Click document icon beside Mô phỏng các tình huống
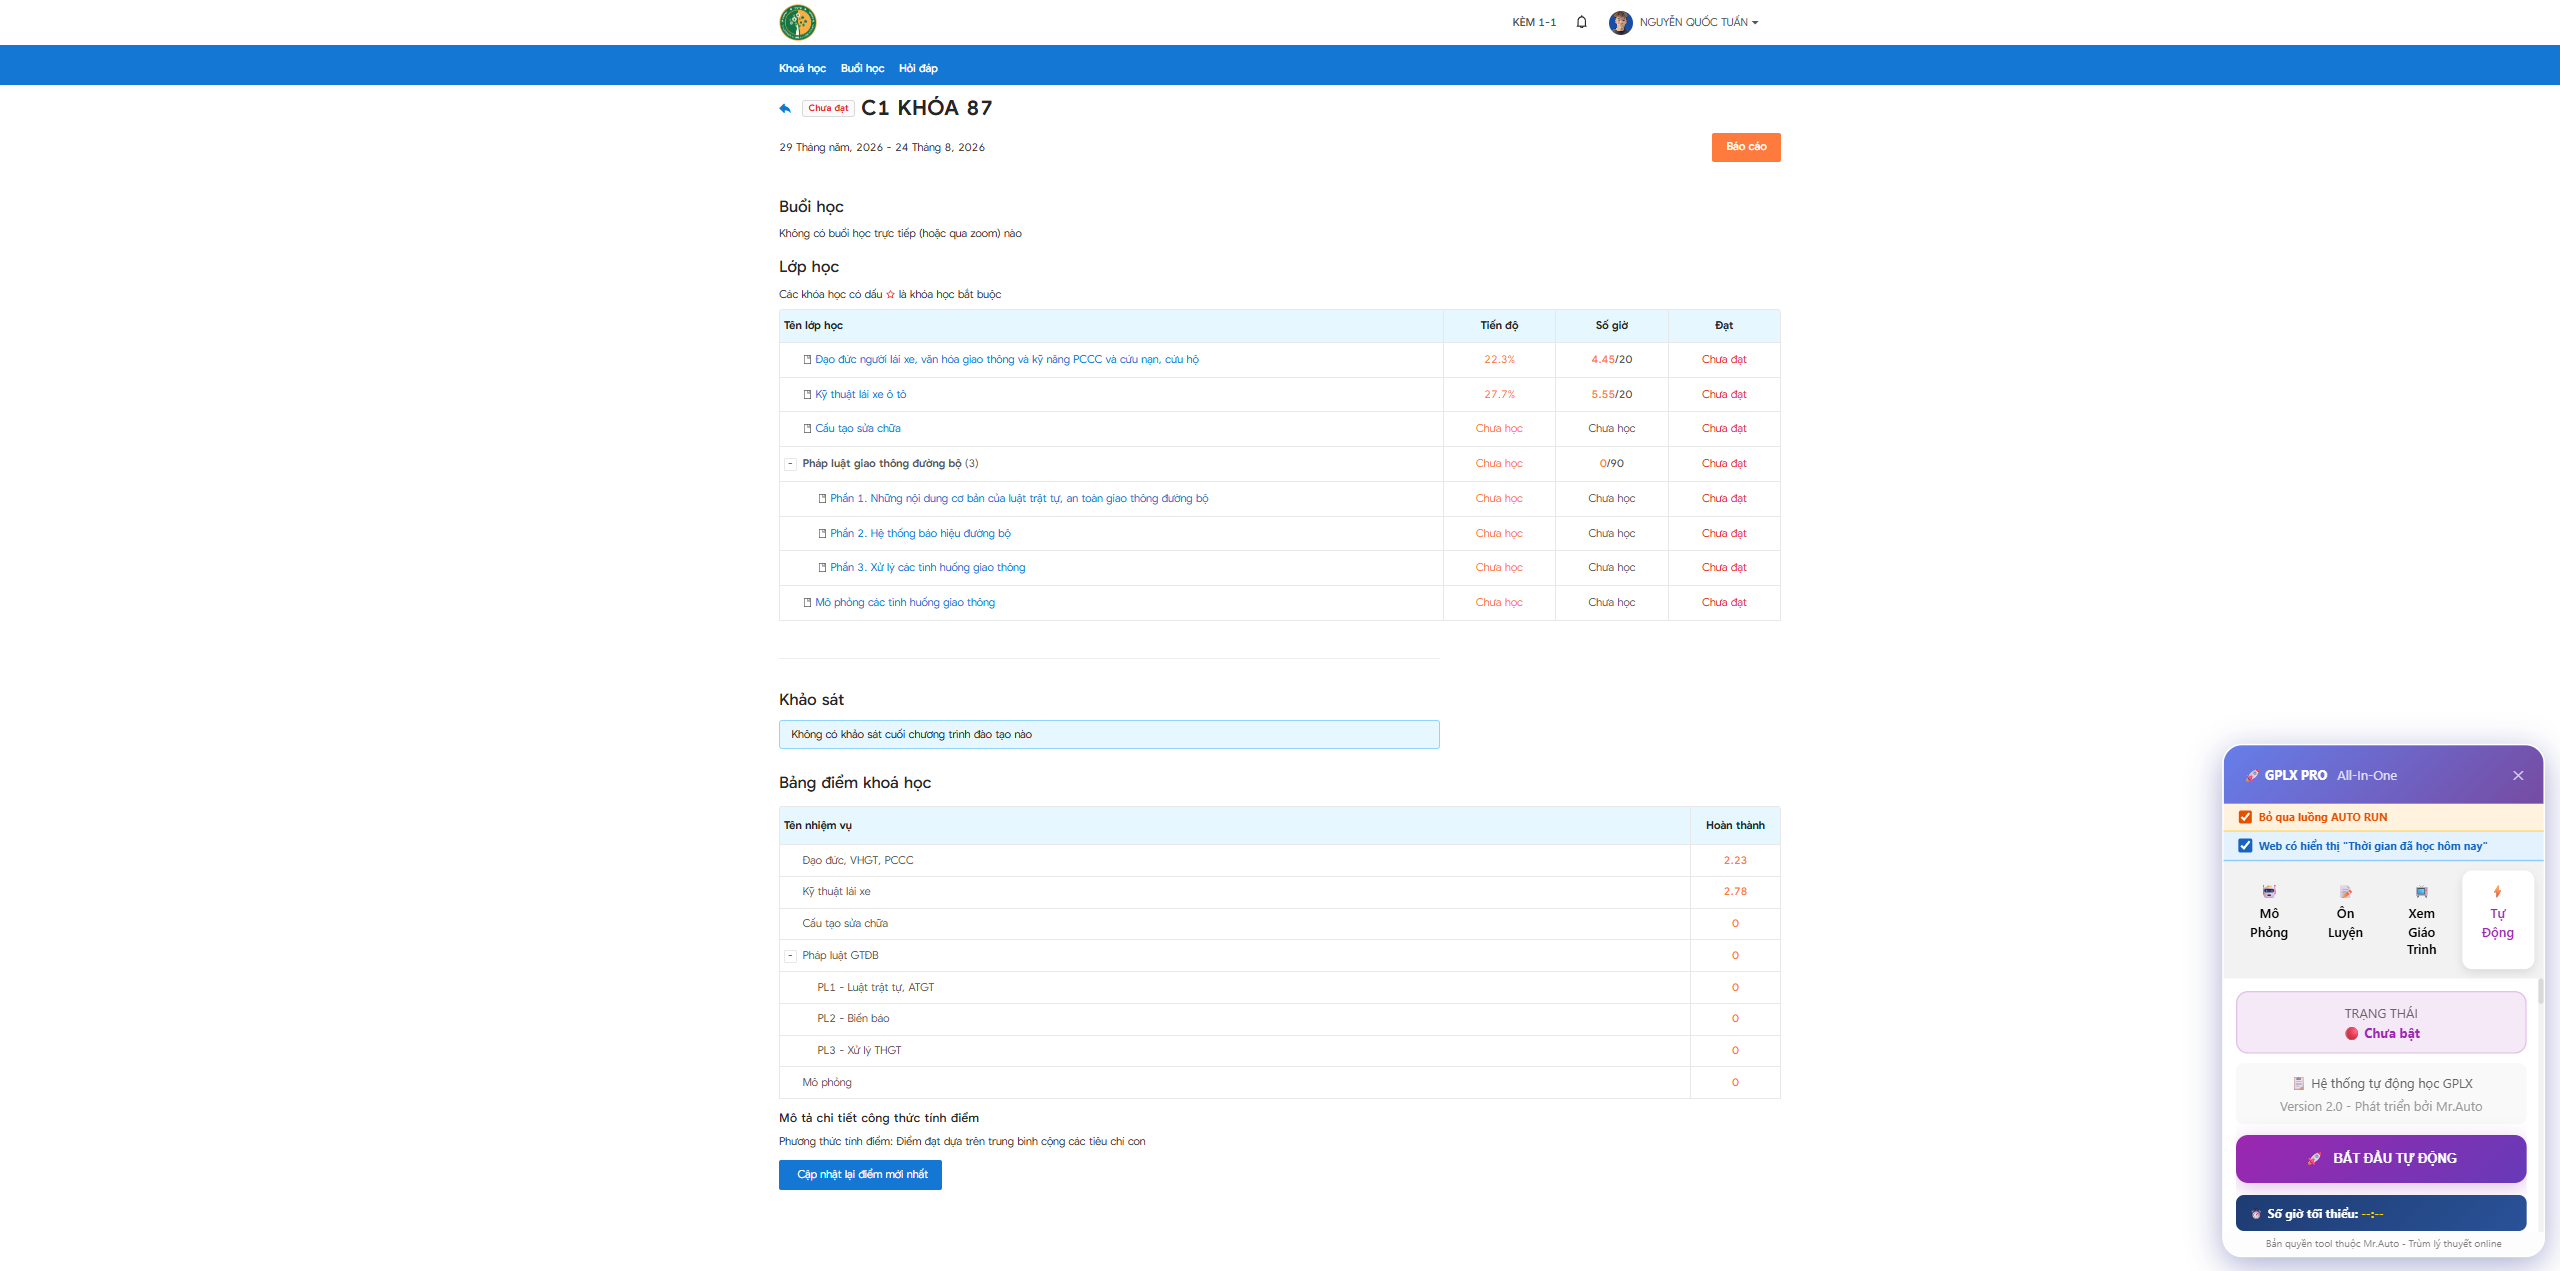 (x=807, y=603)
